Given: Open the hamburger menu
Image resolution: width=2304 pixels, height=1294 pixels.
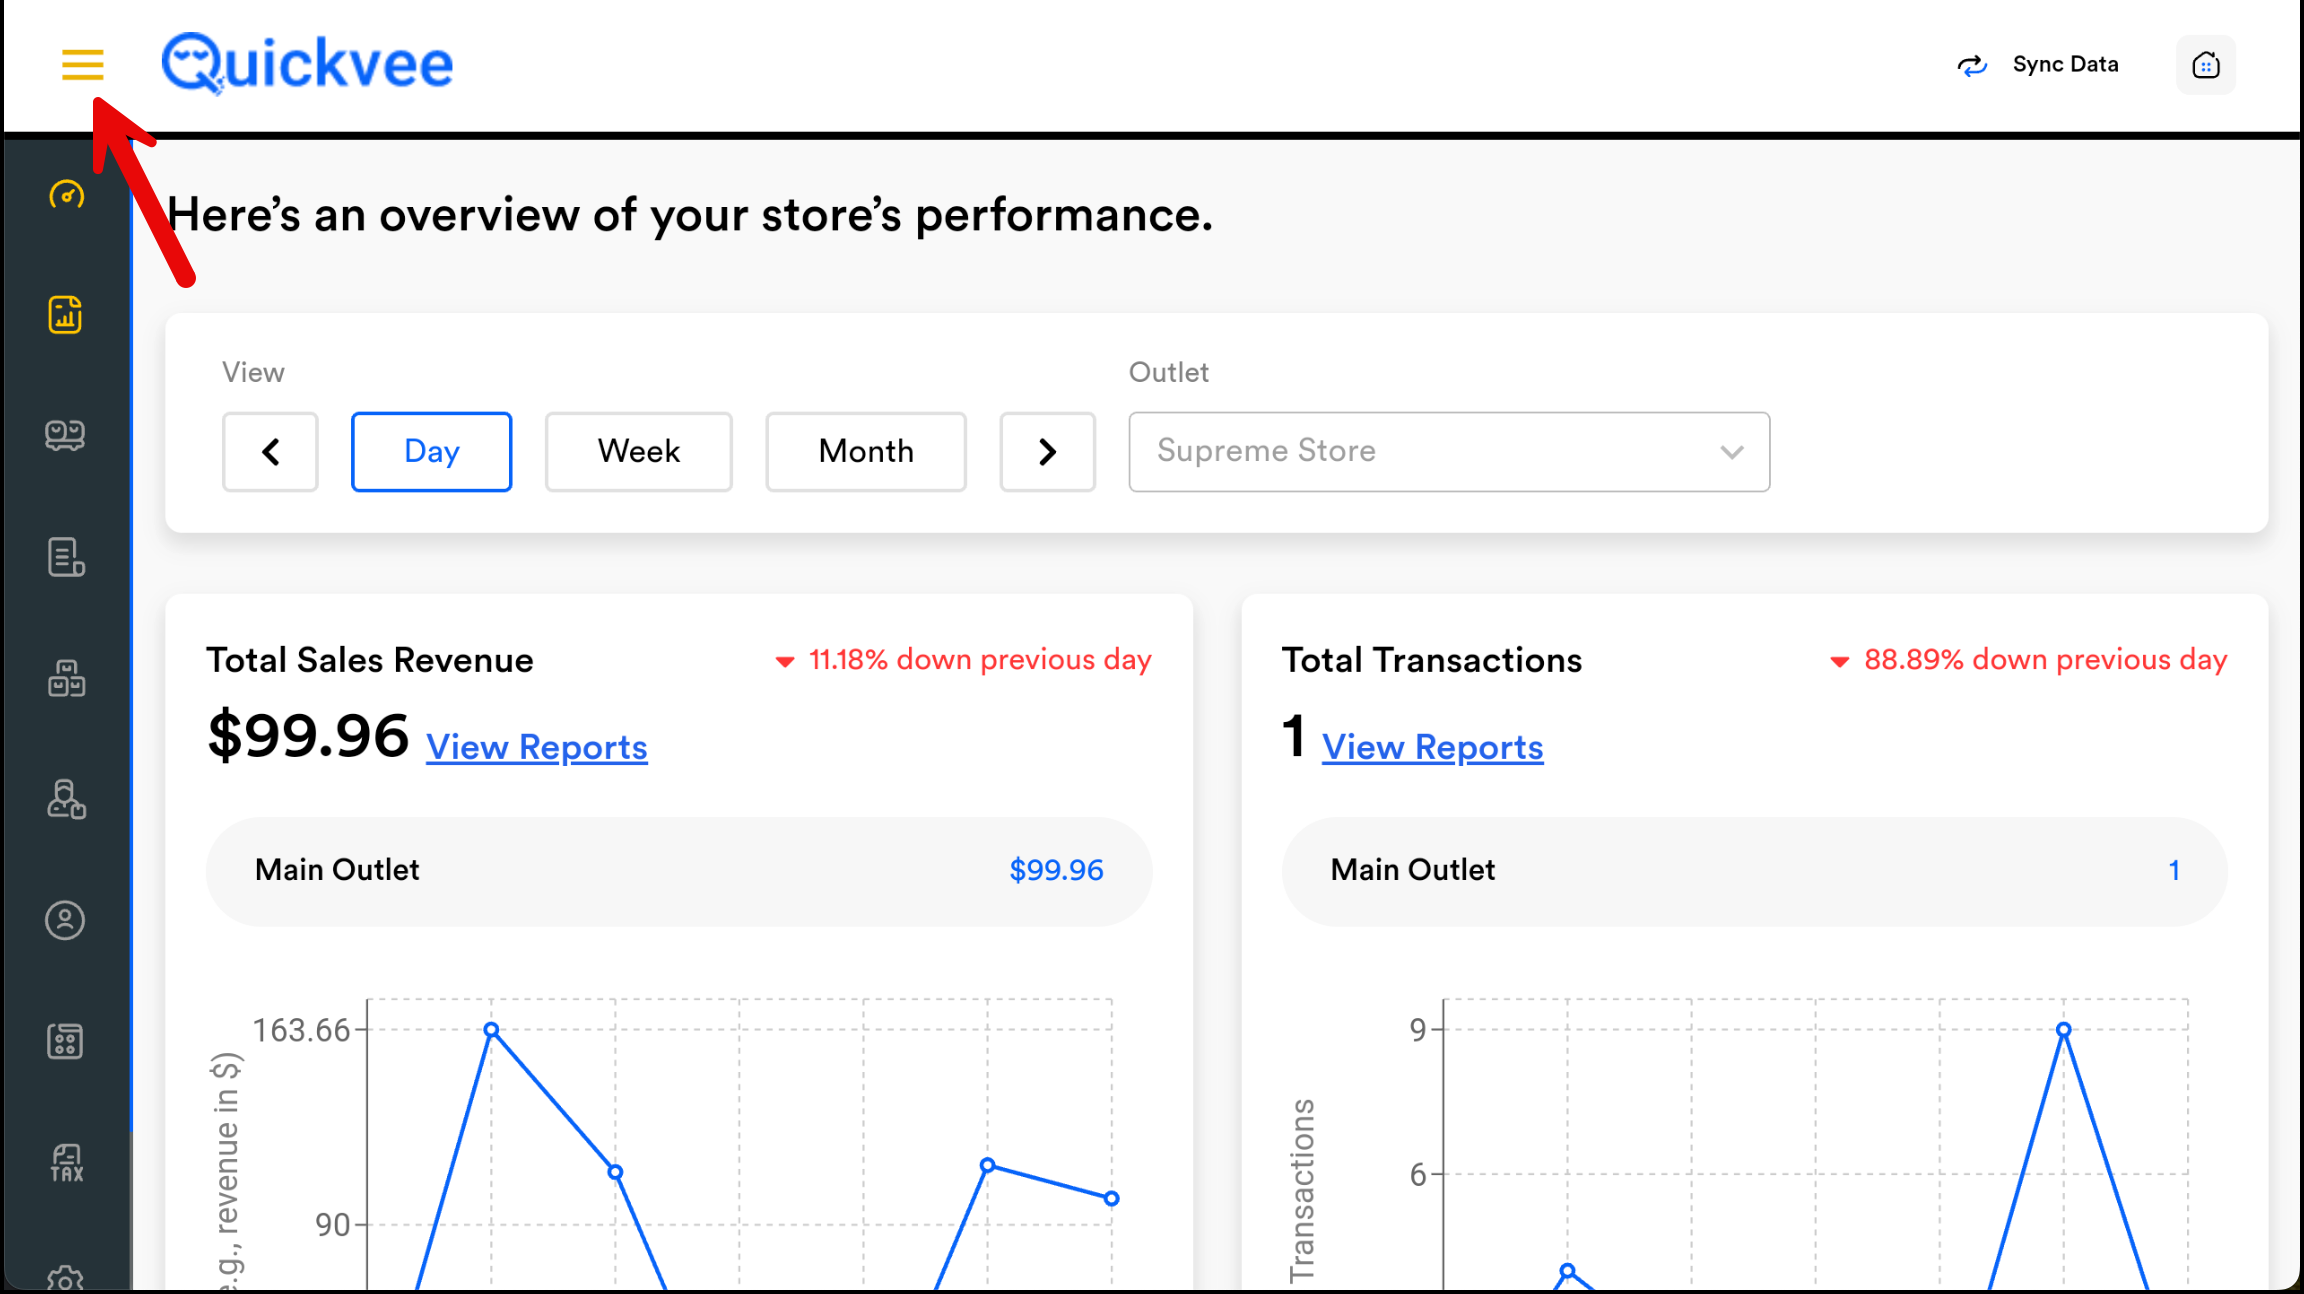Looking at the screenshot, I should pyautogui.click(x=82, y=65).
